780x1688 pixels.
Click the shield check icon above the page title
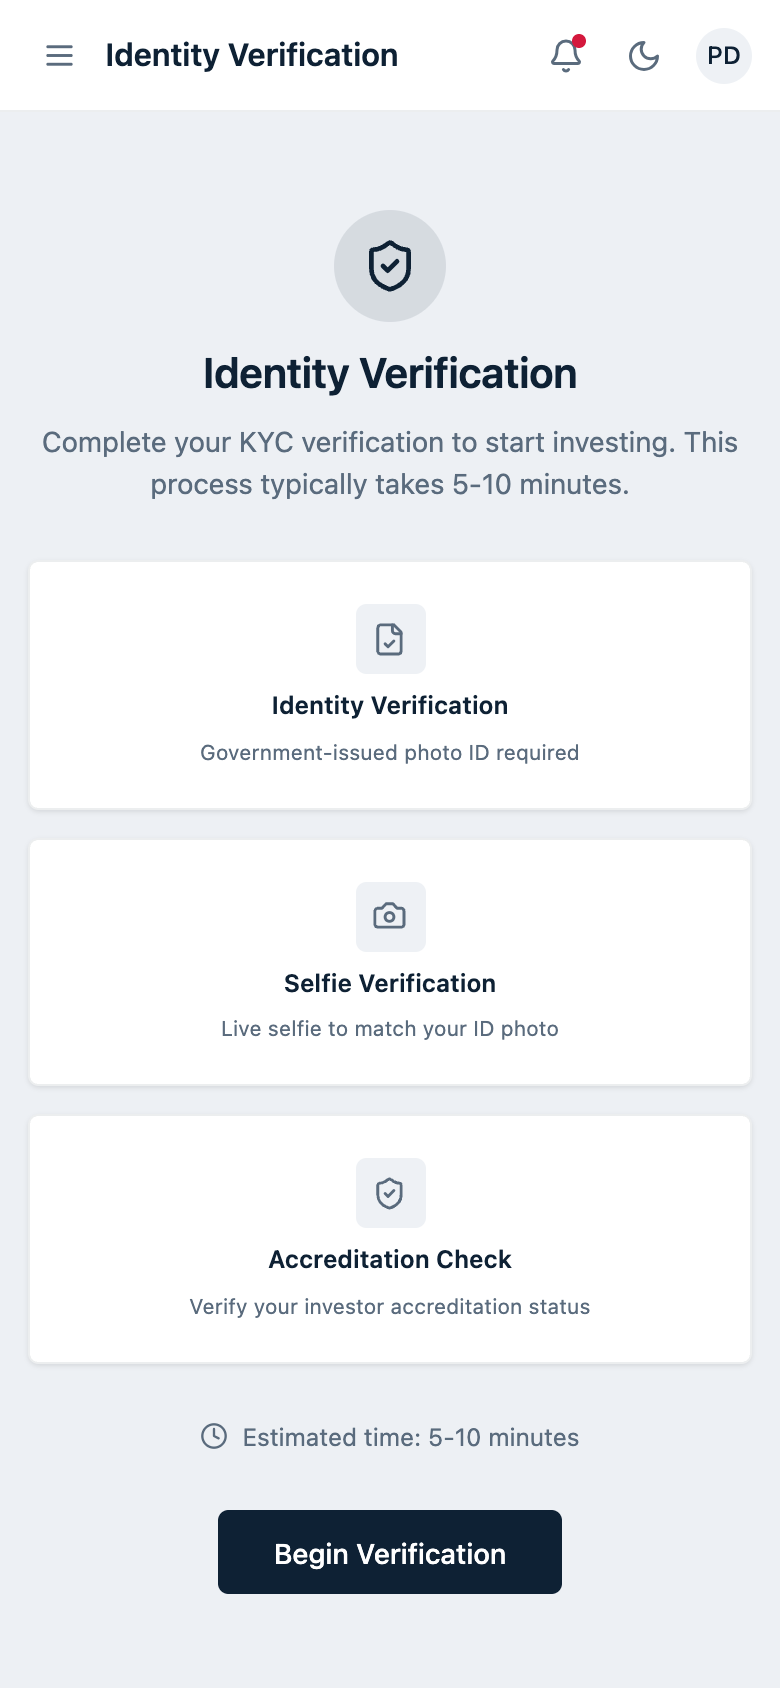(390, 265)
